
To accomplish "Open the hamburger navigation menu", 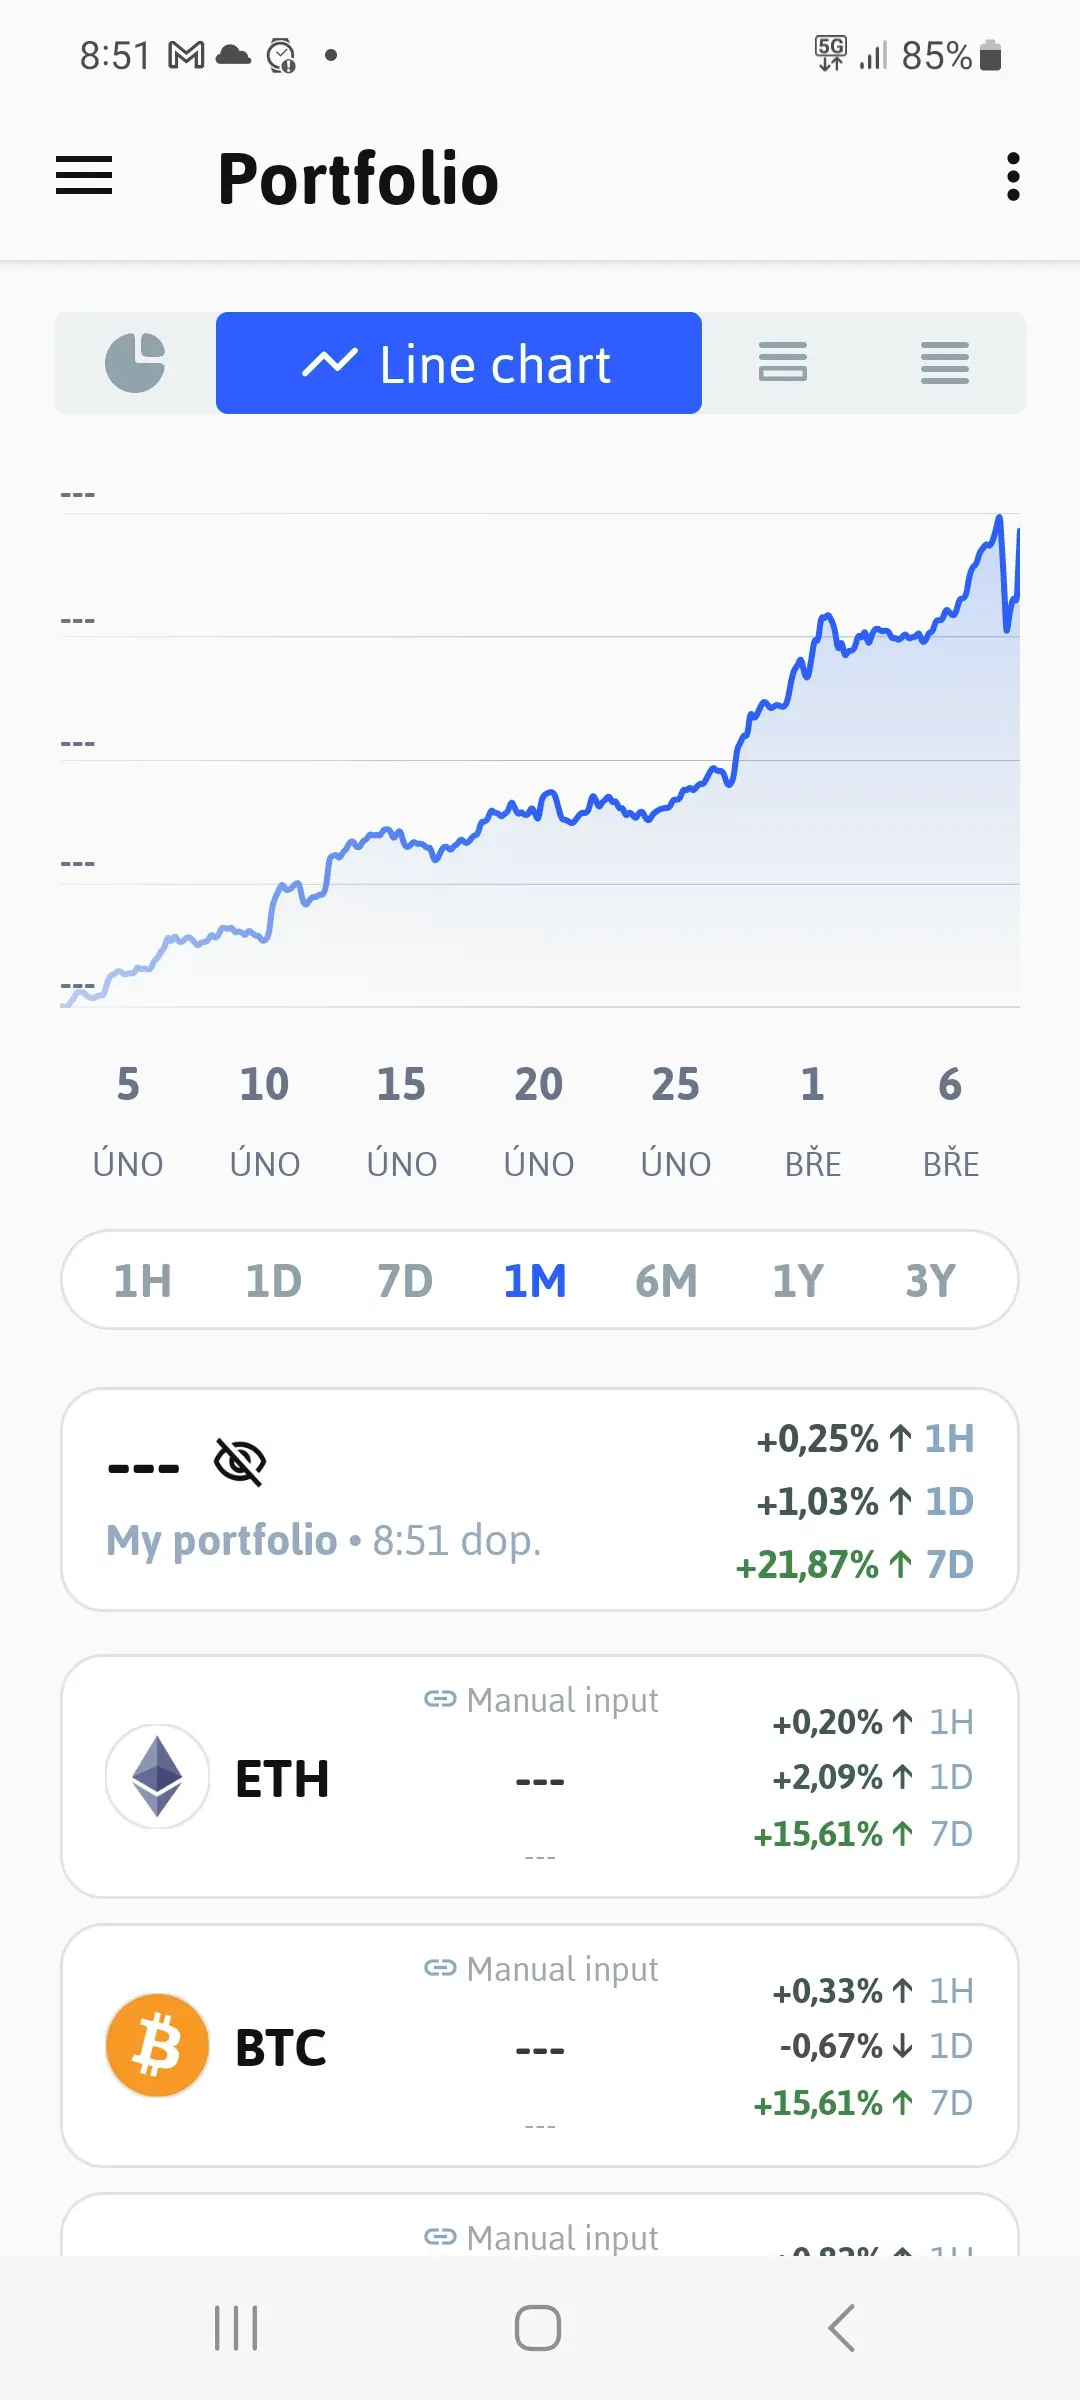I will pyautogui.click(x=84, y=176).
